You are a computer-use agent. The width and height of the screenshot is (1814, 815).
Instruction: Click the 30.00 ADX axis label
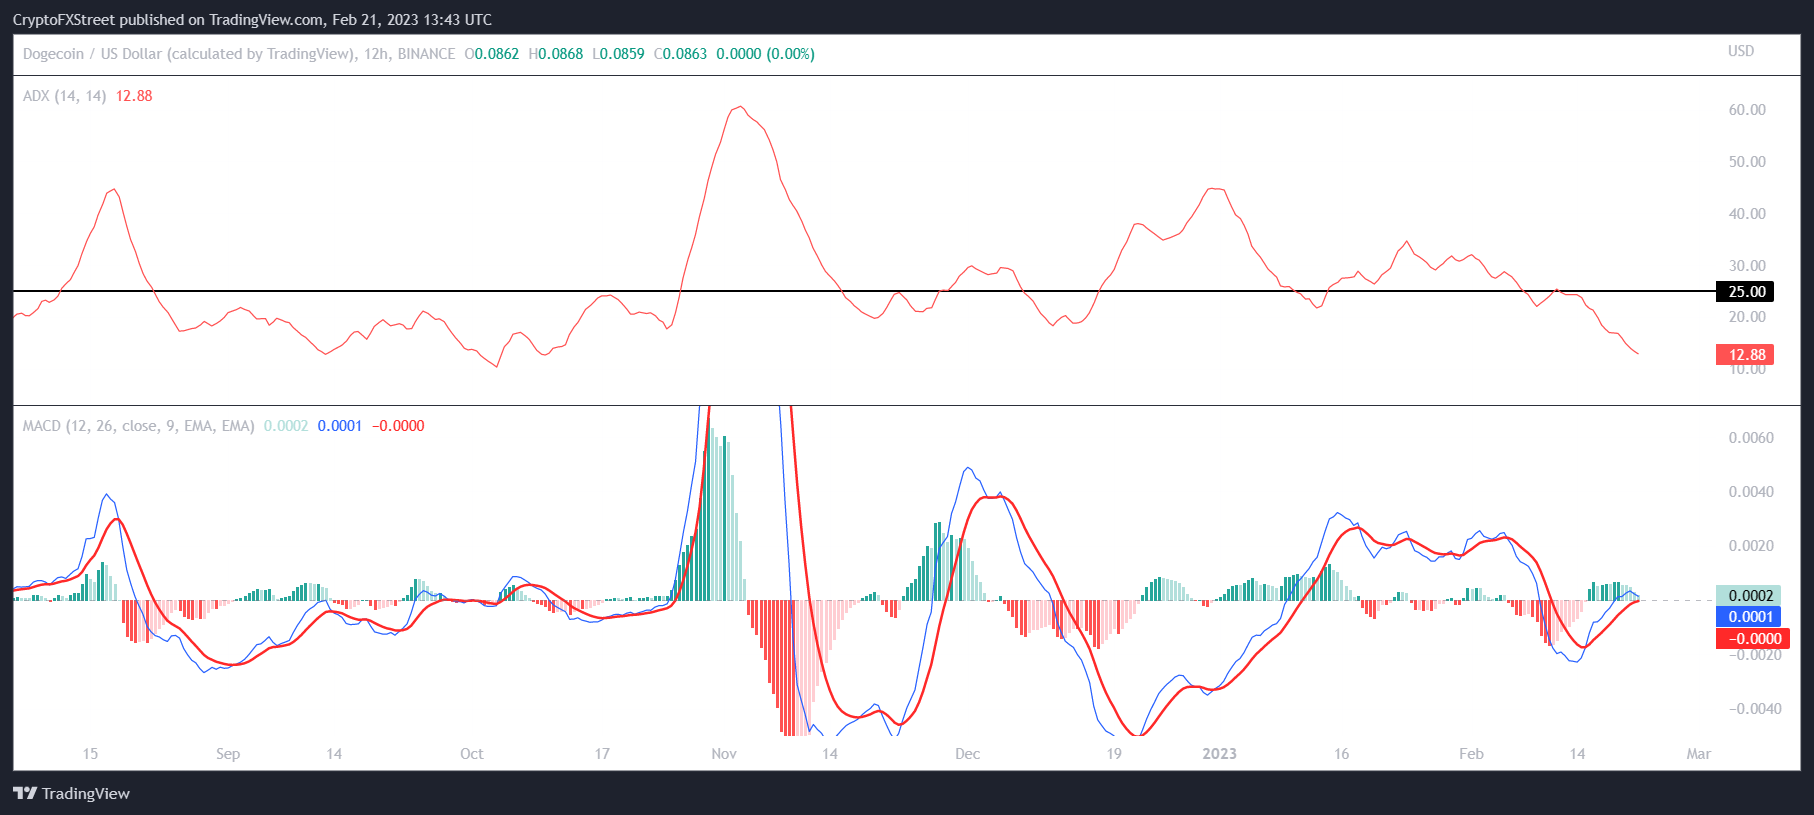1747,266
